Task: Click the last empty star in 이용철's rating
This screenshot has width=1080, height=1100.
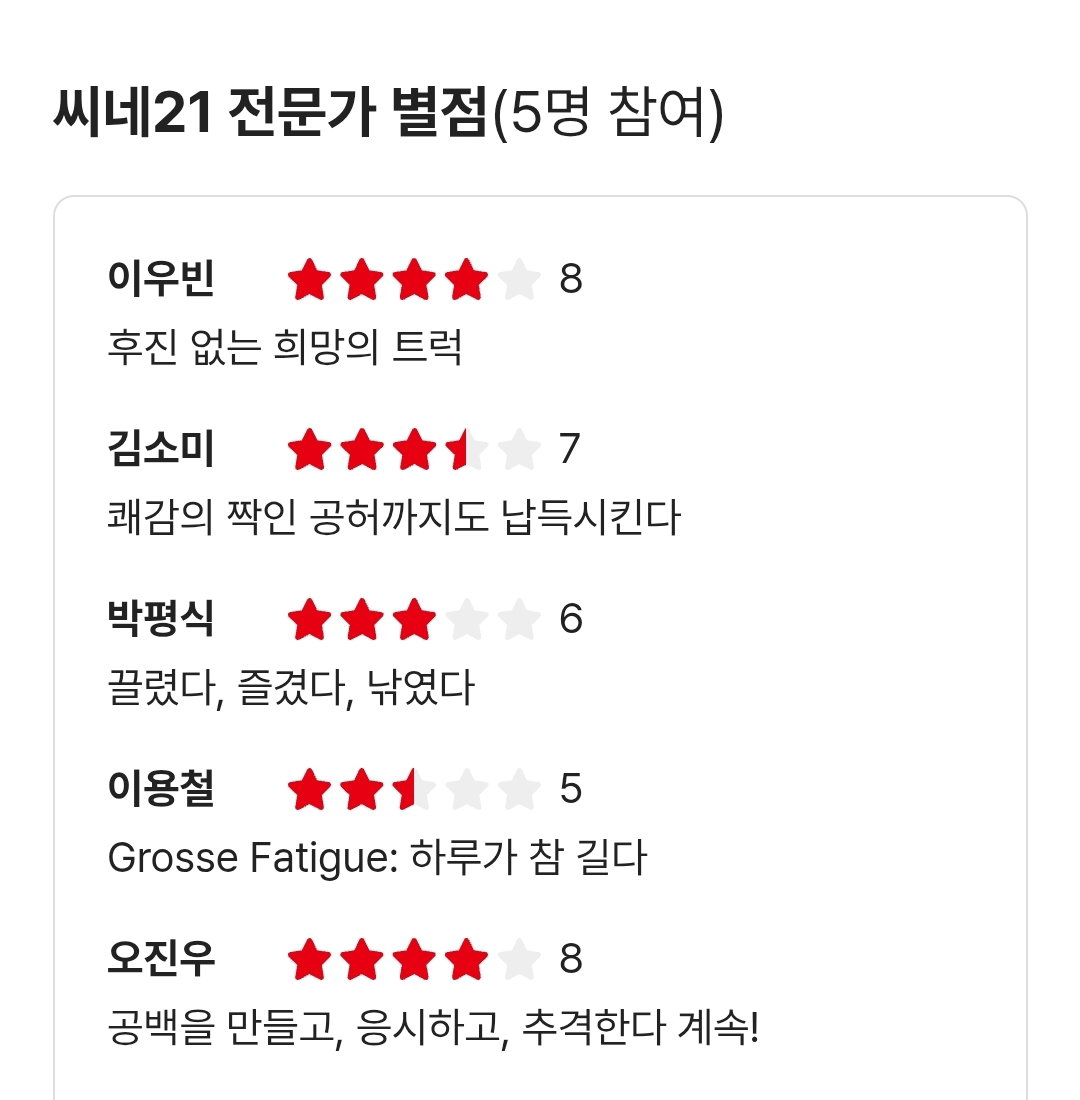Action: (x=519, y=789)
